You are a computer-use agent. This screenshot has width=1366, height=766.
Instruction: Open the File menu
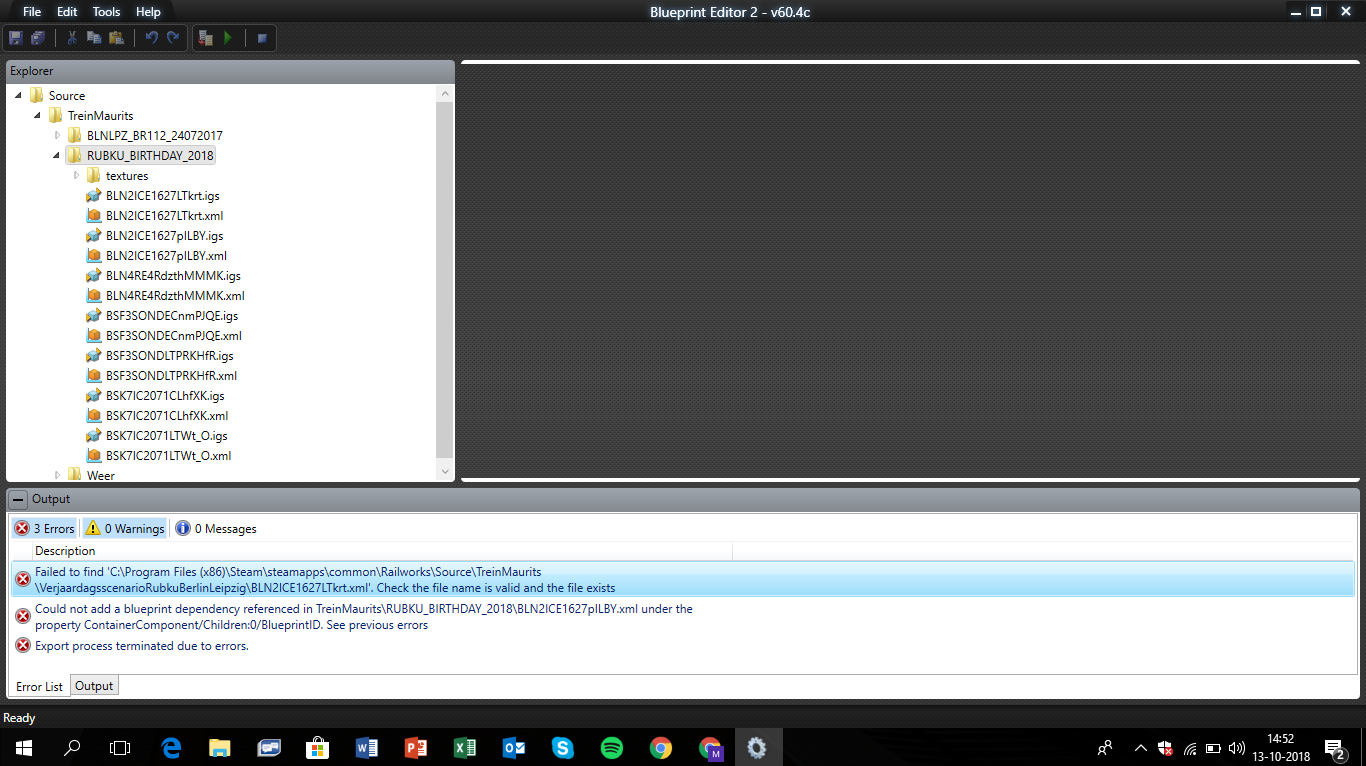[32, 12]
